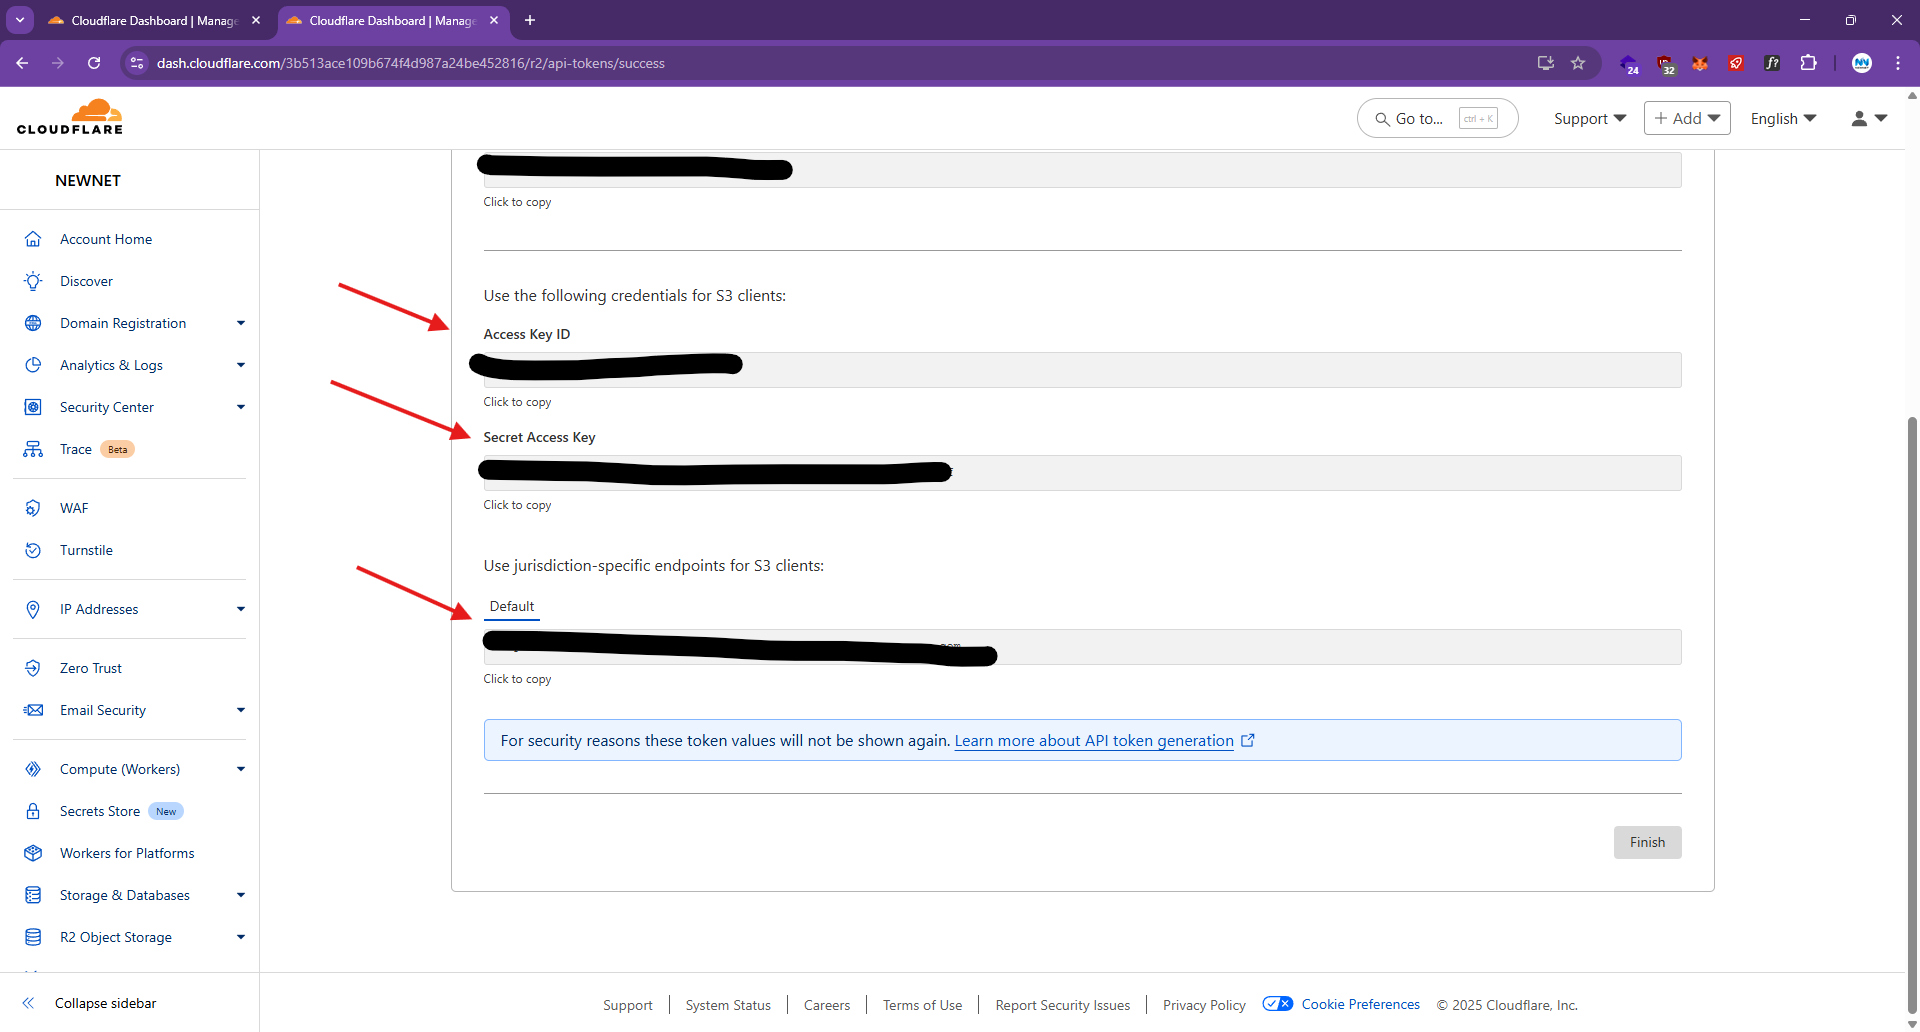
Task: Expand the R2 Object Storage submenu arrow
Action: coord(241,937)
